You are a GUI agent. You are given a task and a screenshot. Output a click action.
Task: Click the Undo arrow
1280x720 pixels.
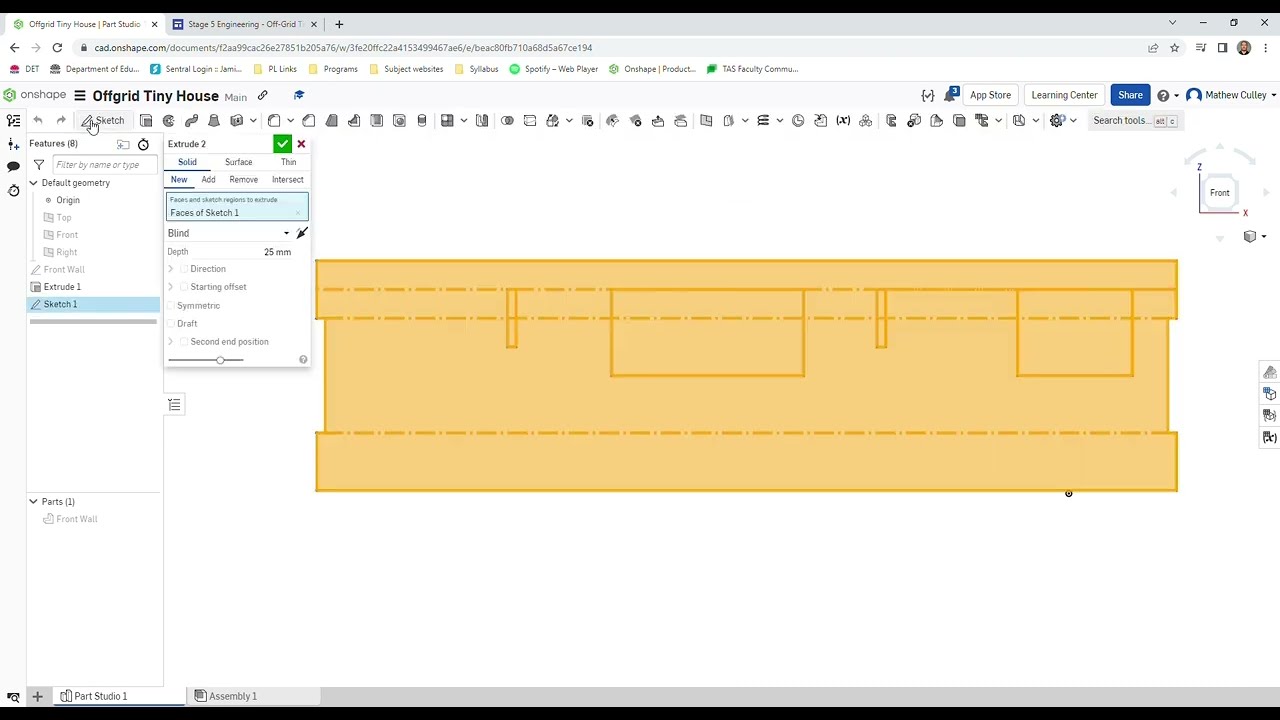38,120
